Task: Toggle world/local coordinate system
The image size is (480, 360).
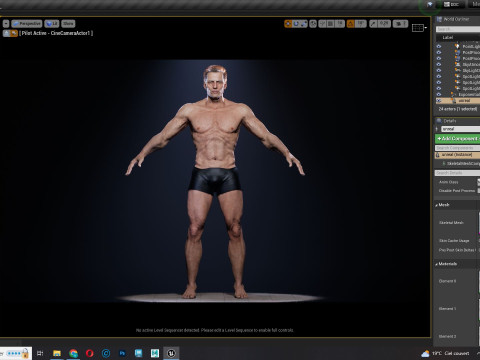Action: (x=313, y=24)
